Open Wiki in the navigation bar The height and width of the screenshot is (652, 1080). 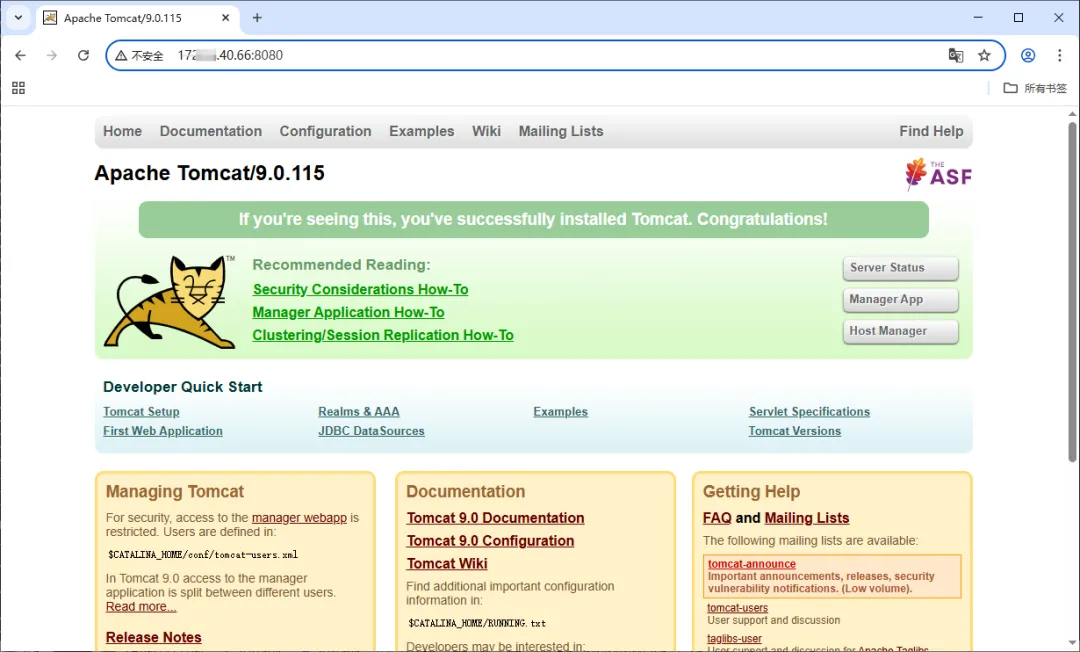coord(486,131)
